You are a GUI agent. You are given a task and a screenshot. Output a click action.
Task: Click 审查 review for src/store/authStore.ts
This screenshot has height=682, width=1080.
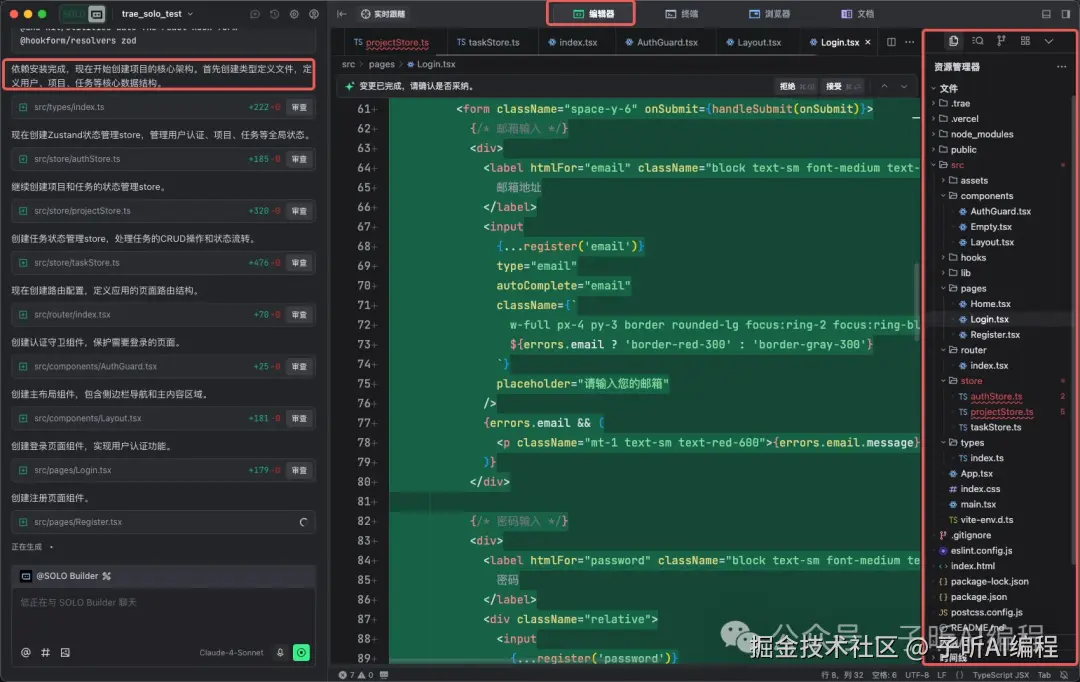tap(300, 159)
